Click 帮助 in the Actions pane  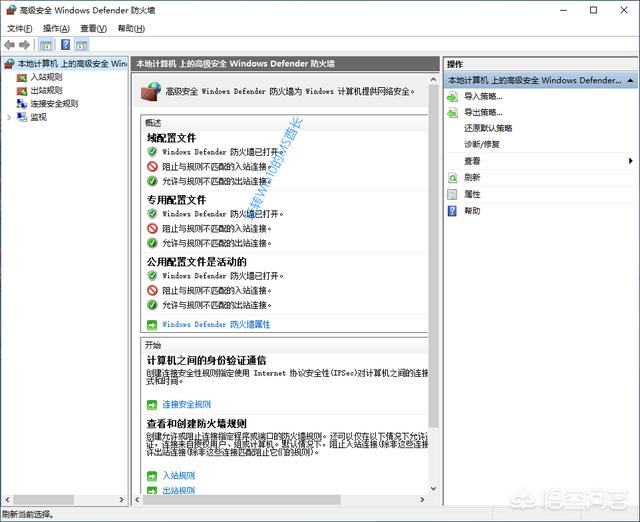pyautogui.click(x=472, y=211)
